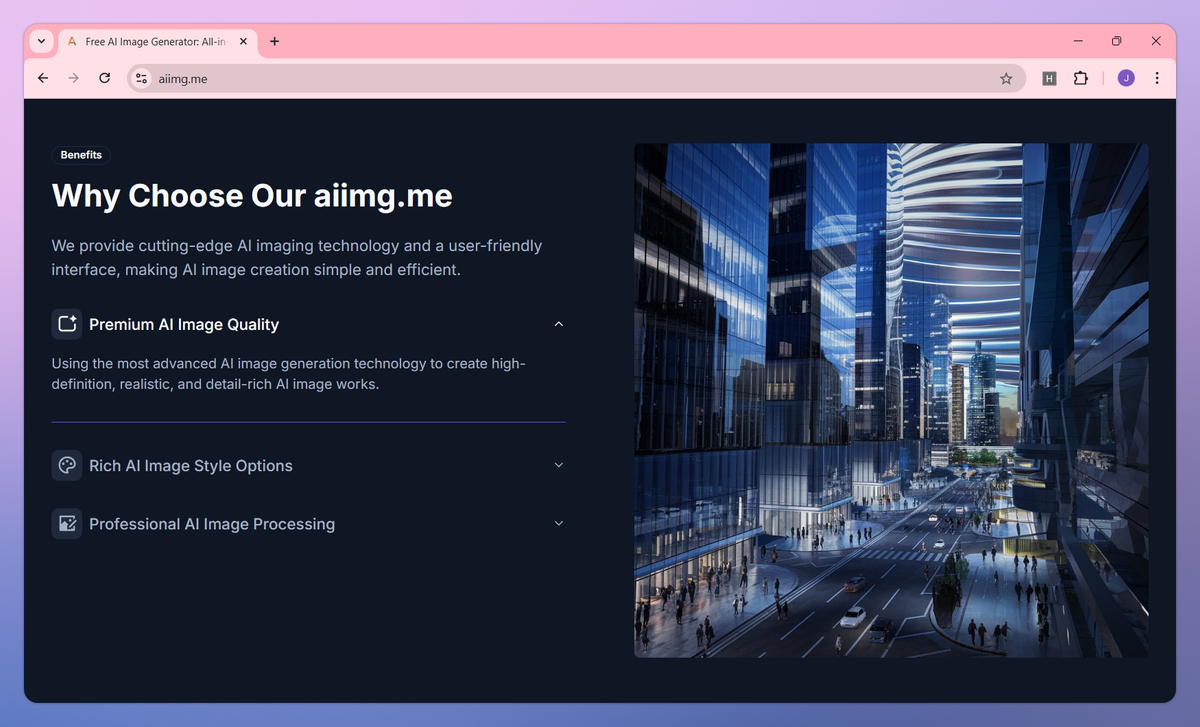Click the site information icon in the address bar

click(140, 77)
